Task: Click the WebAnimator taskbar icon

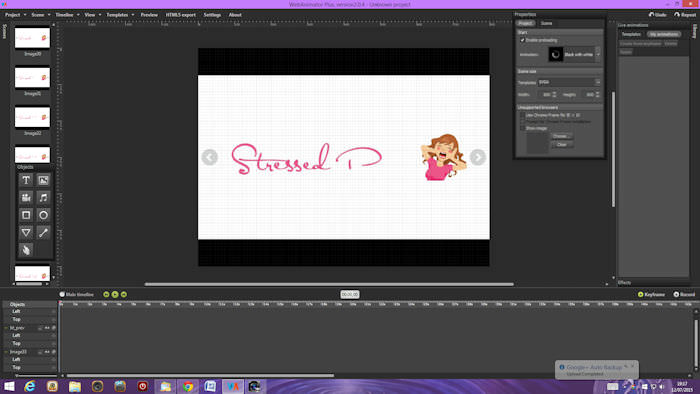Action: tap(233, 386)
